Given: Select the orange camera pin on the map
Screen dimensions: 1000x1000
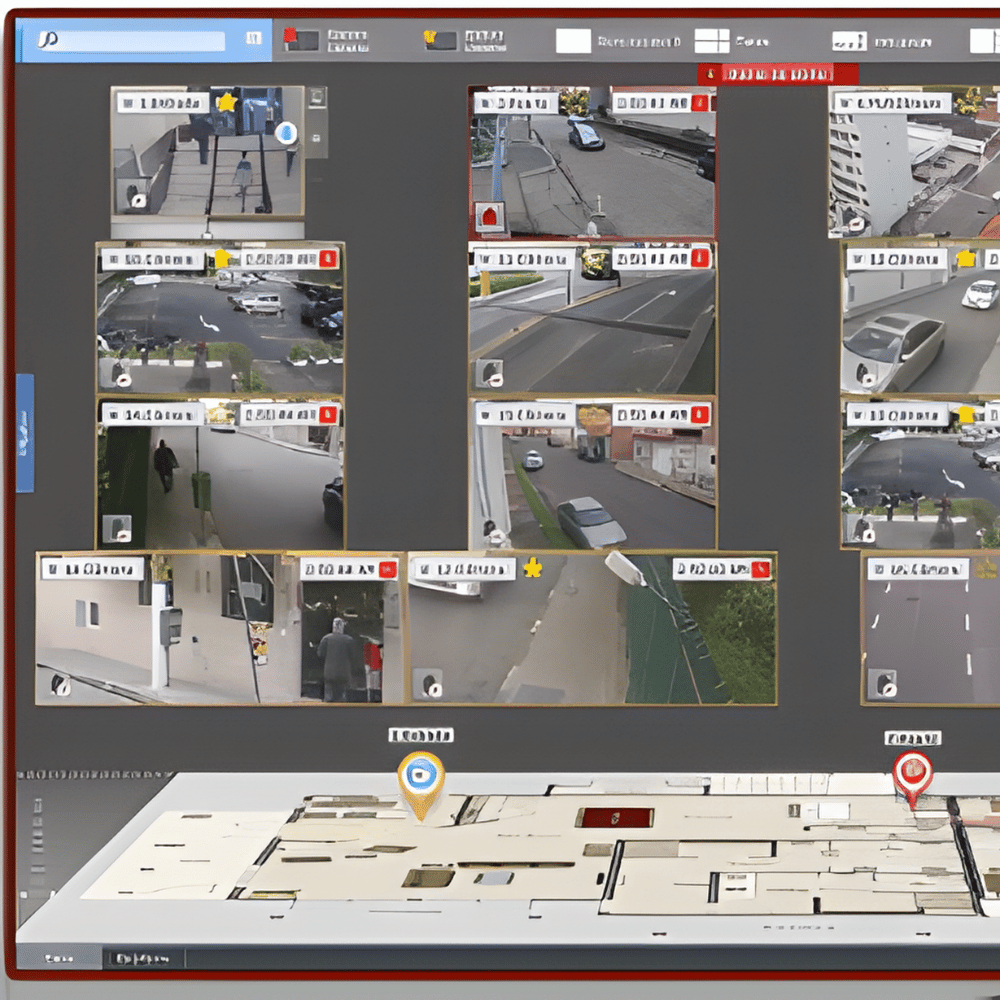Looking at the screenshot, I should pyautogui.click(x=421, y=782).
